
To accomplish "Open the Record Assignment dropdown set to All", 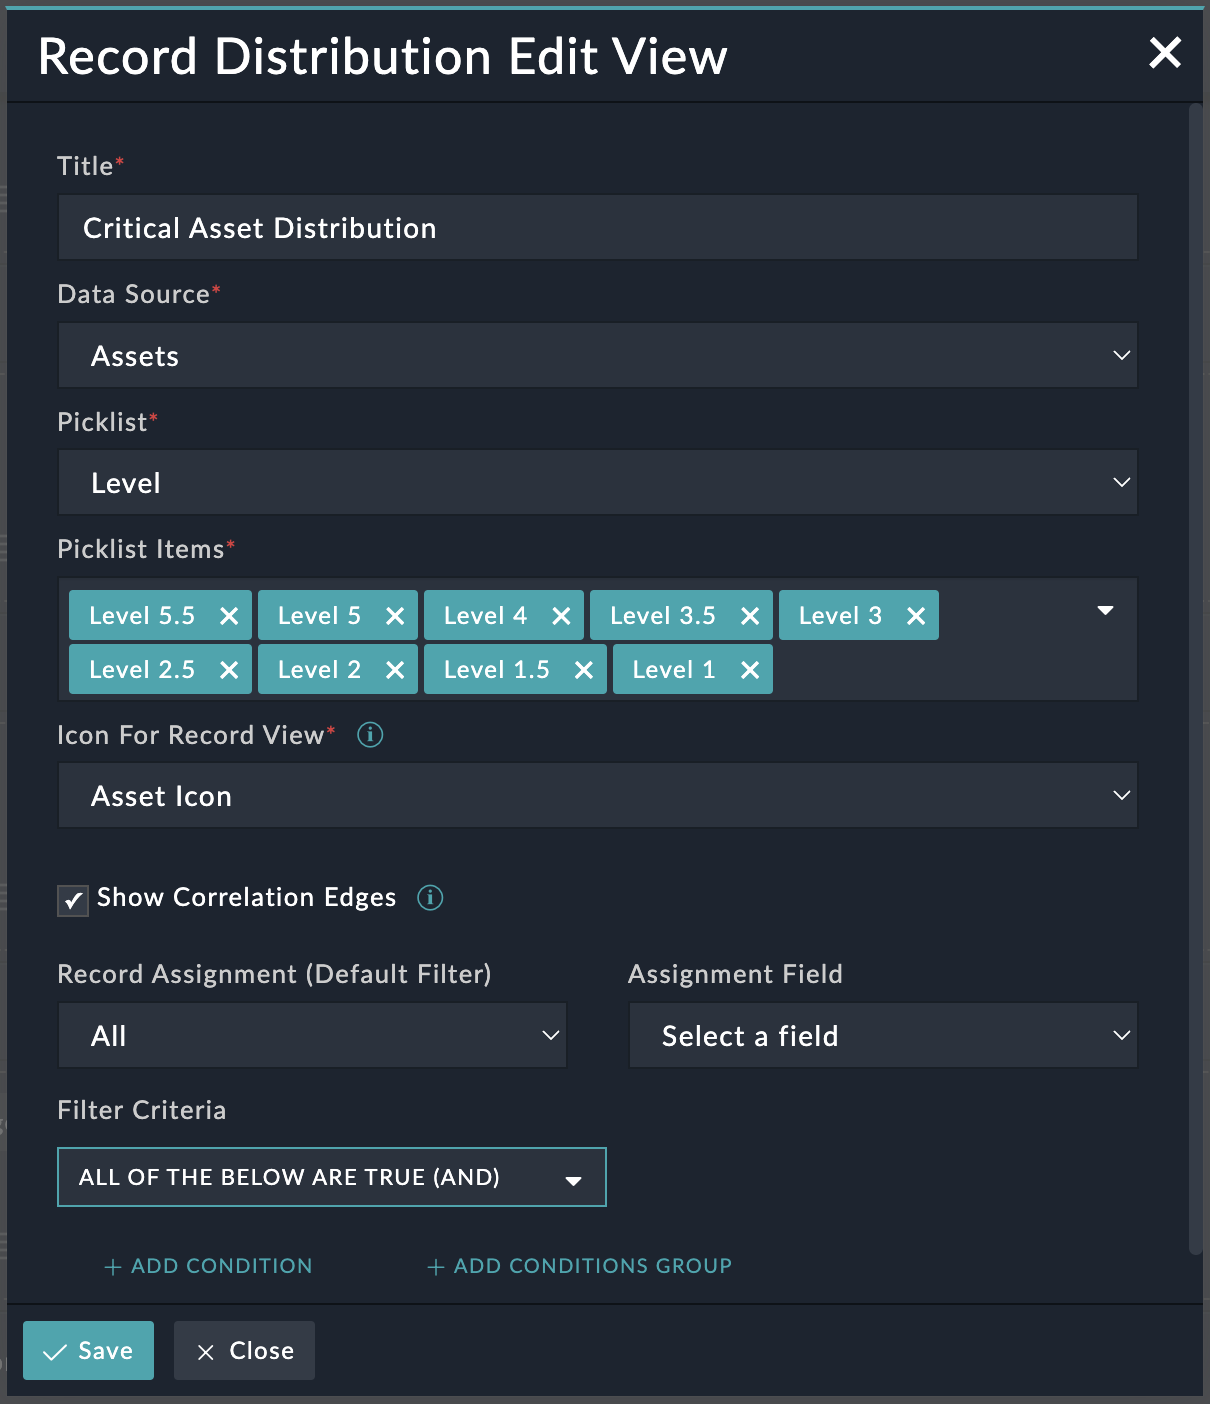I will (x=312, y=1036).
